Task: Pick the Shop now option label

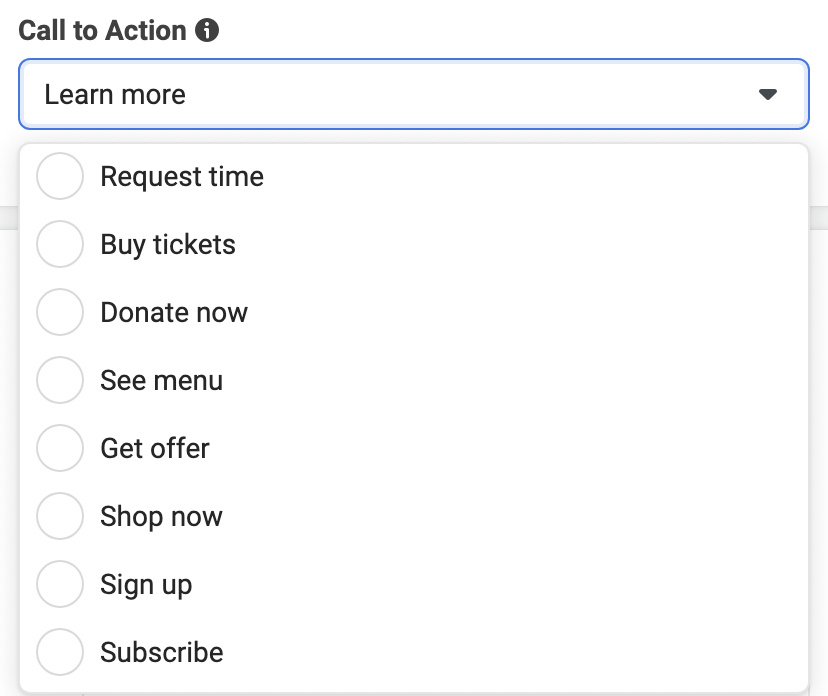Action: point(162,516)
